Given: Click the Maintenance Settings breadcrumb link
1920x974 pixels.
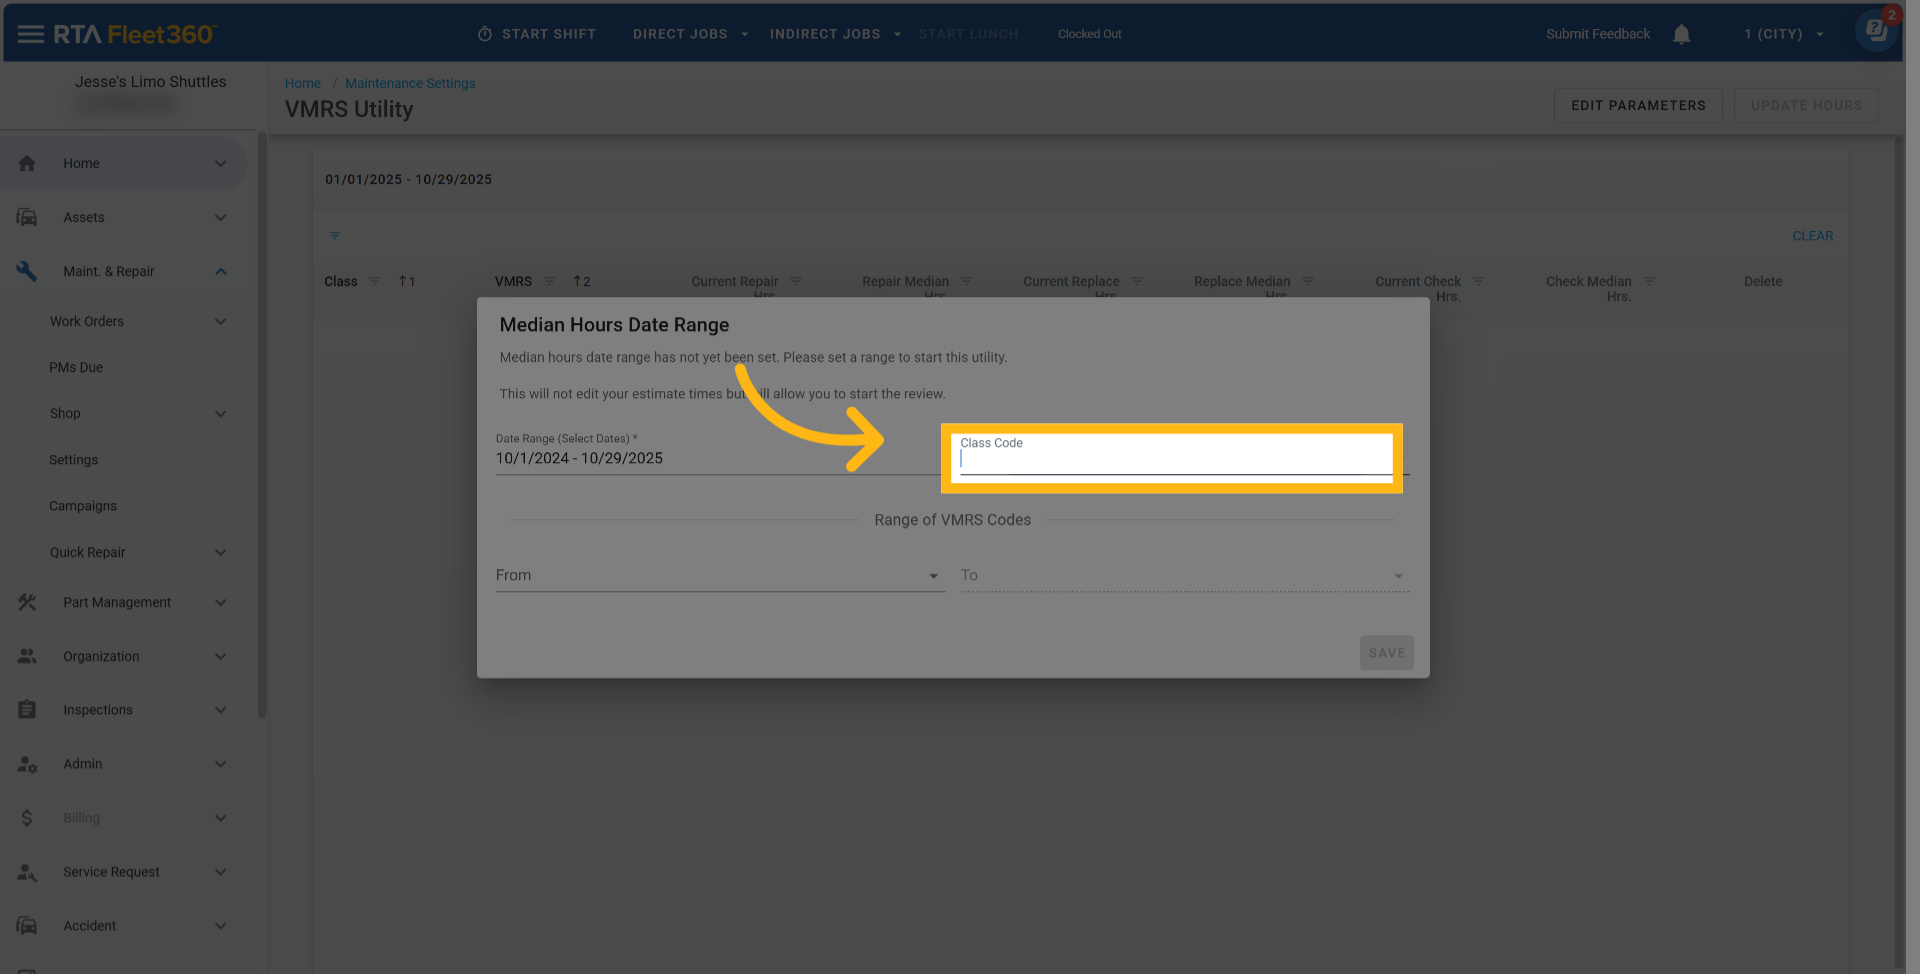Looking at the screenshot, I should [x=410, y=83].
